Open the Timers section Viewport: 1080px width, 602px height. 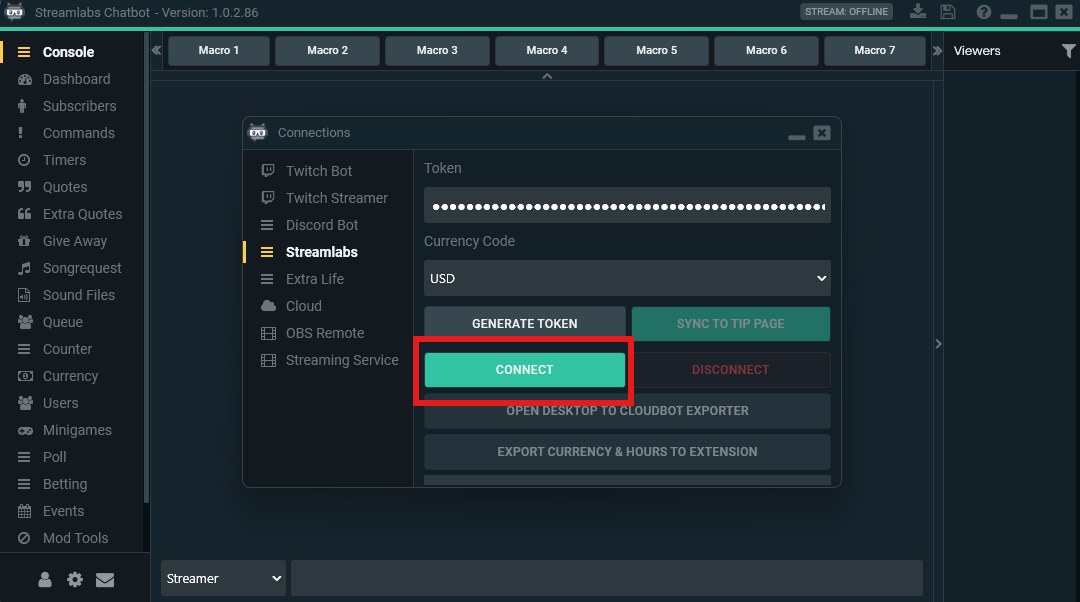coord(64,160)
